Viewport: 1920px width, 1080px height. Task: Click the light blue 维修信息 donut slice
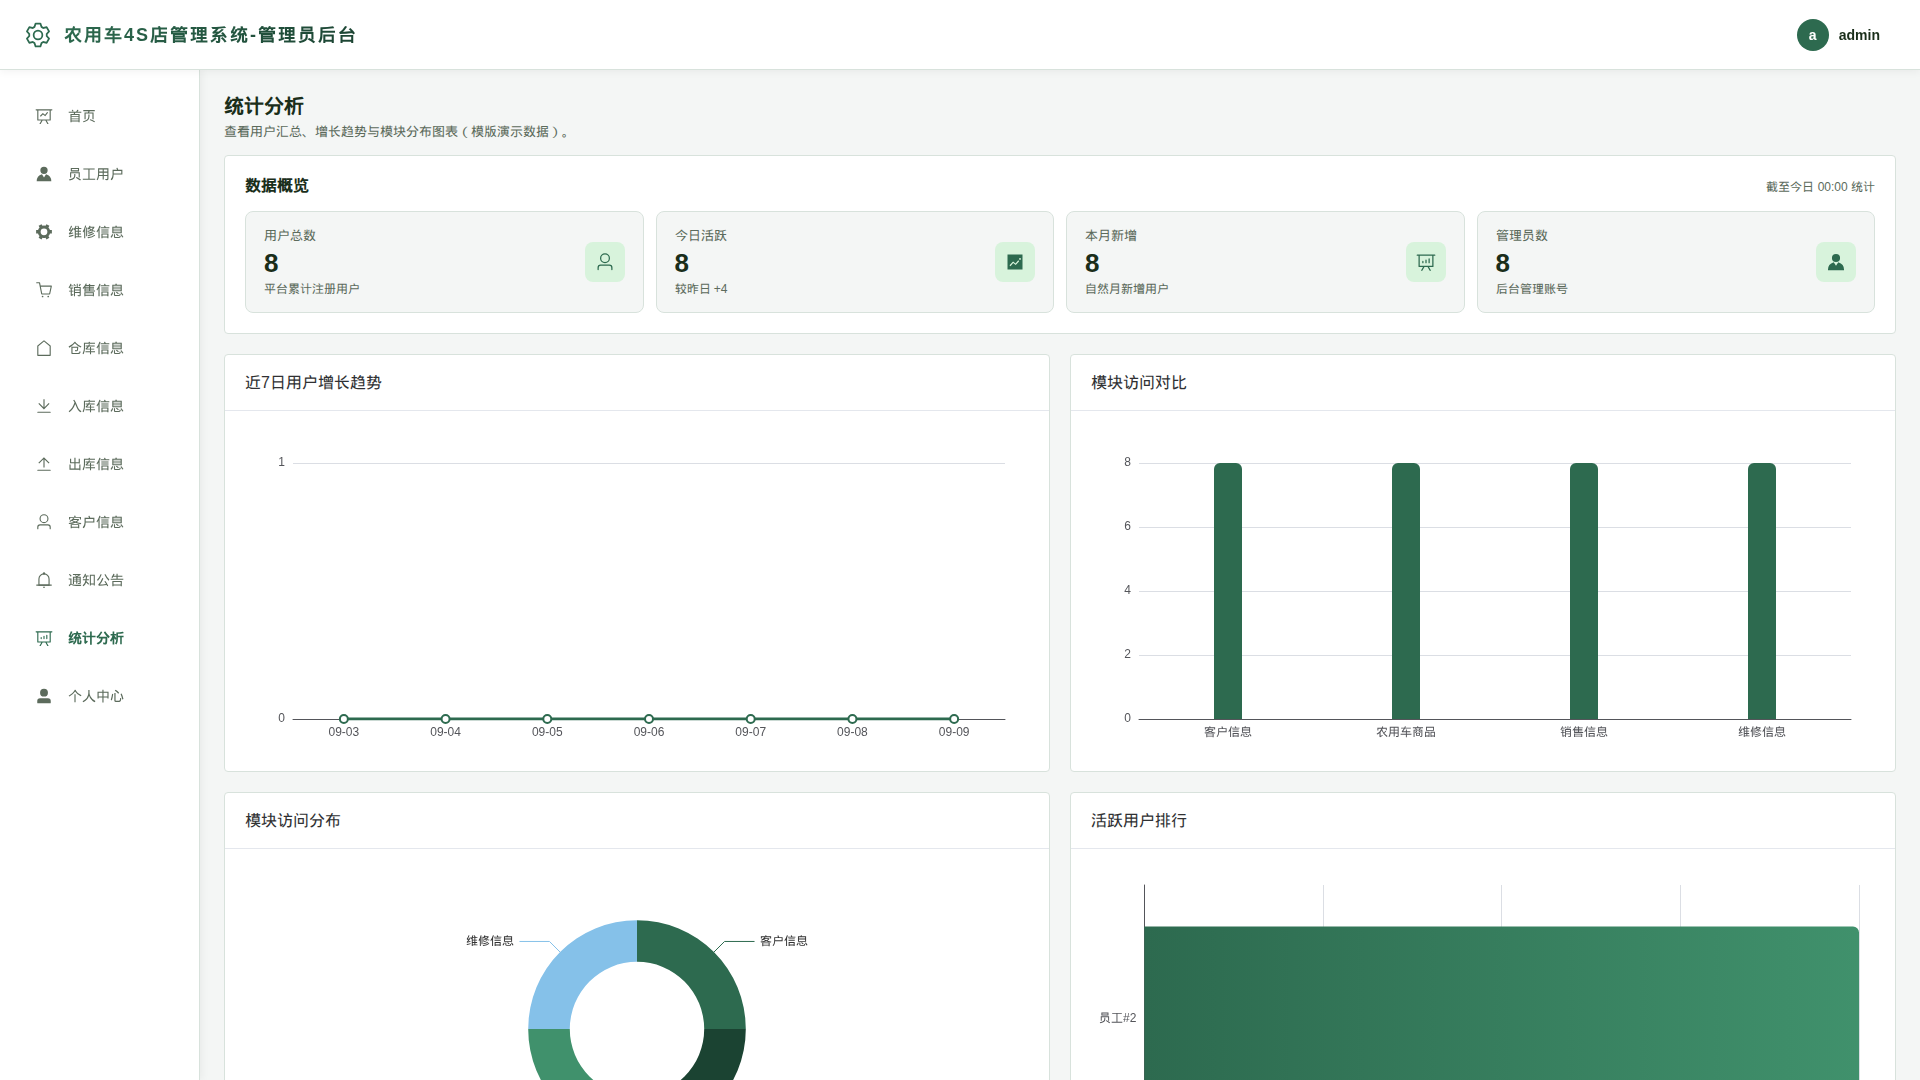tap(575, 967)
